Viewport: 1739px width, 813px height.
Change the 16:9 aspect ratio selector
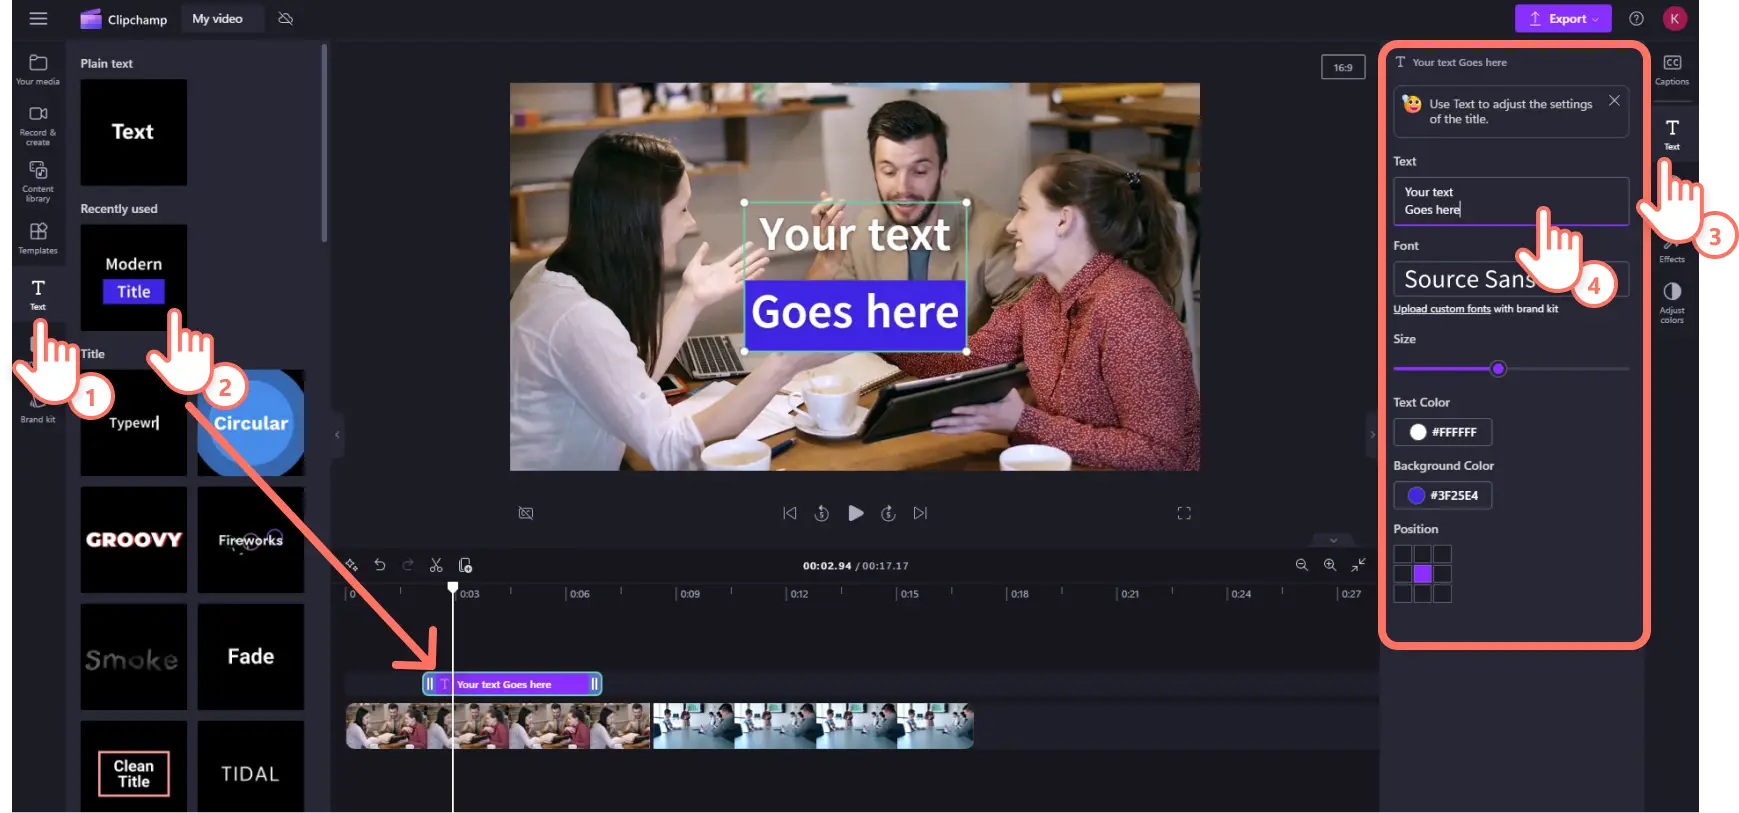(x=1342, y=68)
